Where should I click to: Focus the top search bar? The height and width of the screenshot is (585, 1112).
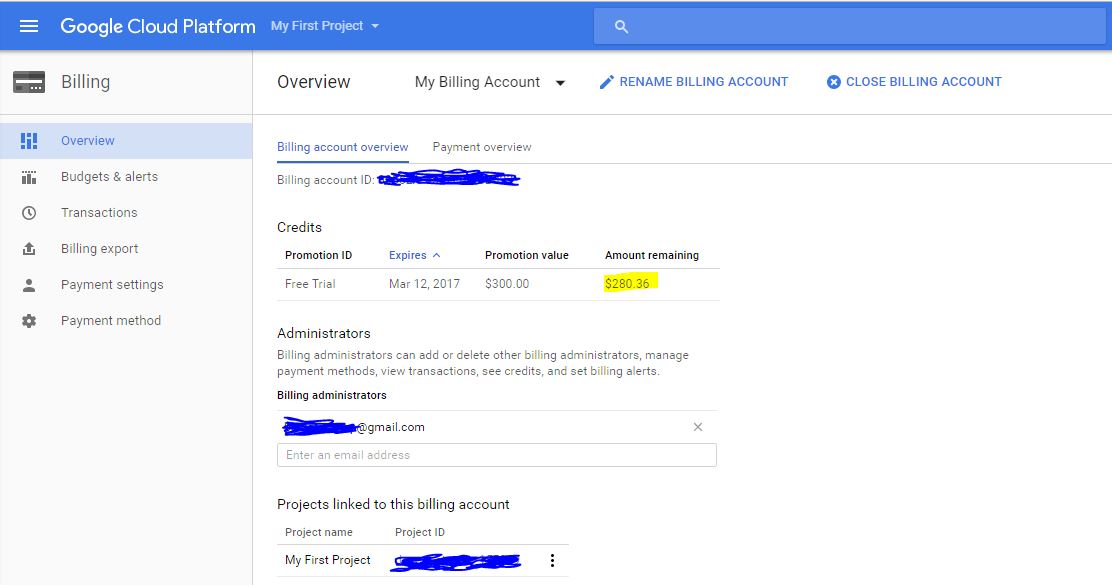(849, 27)
